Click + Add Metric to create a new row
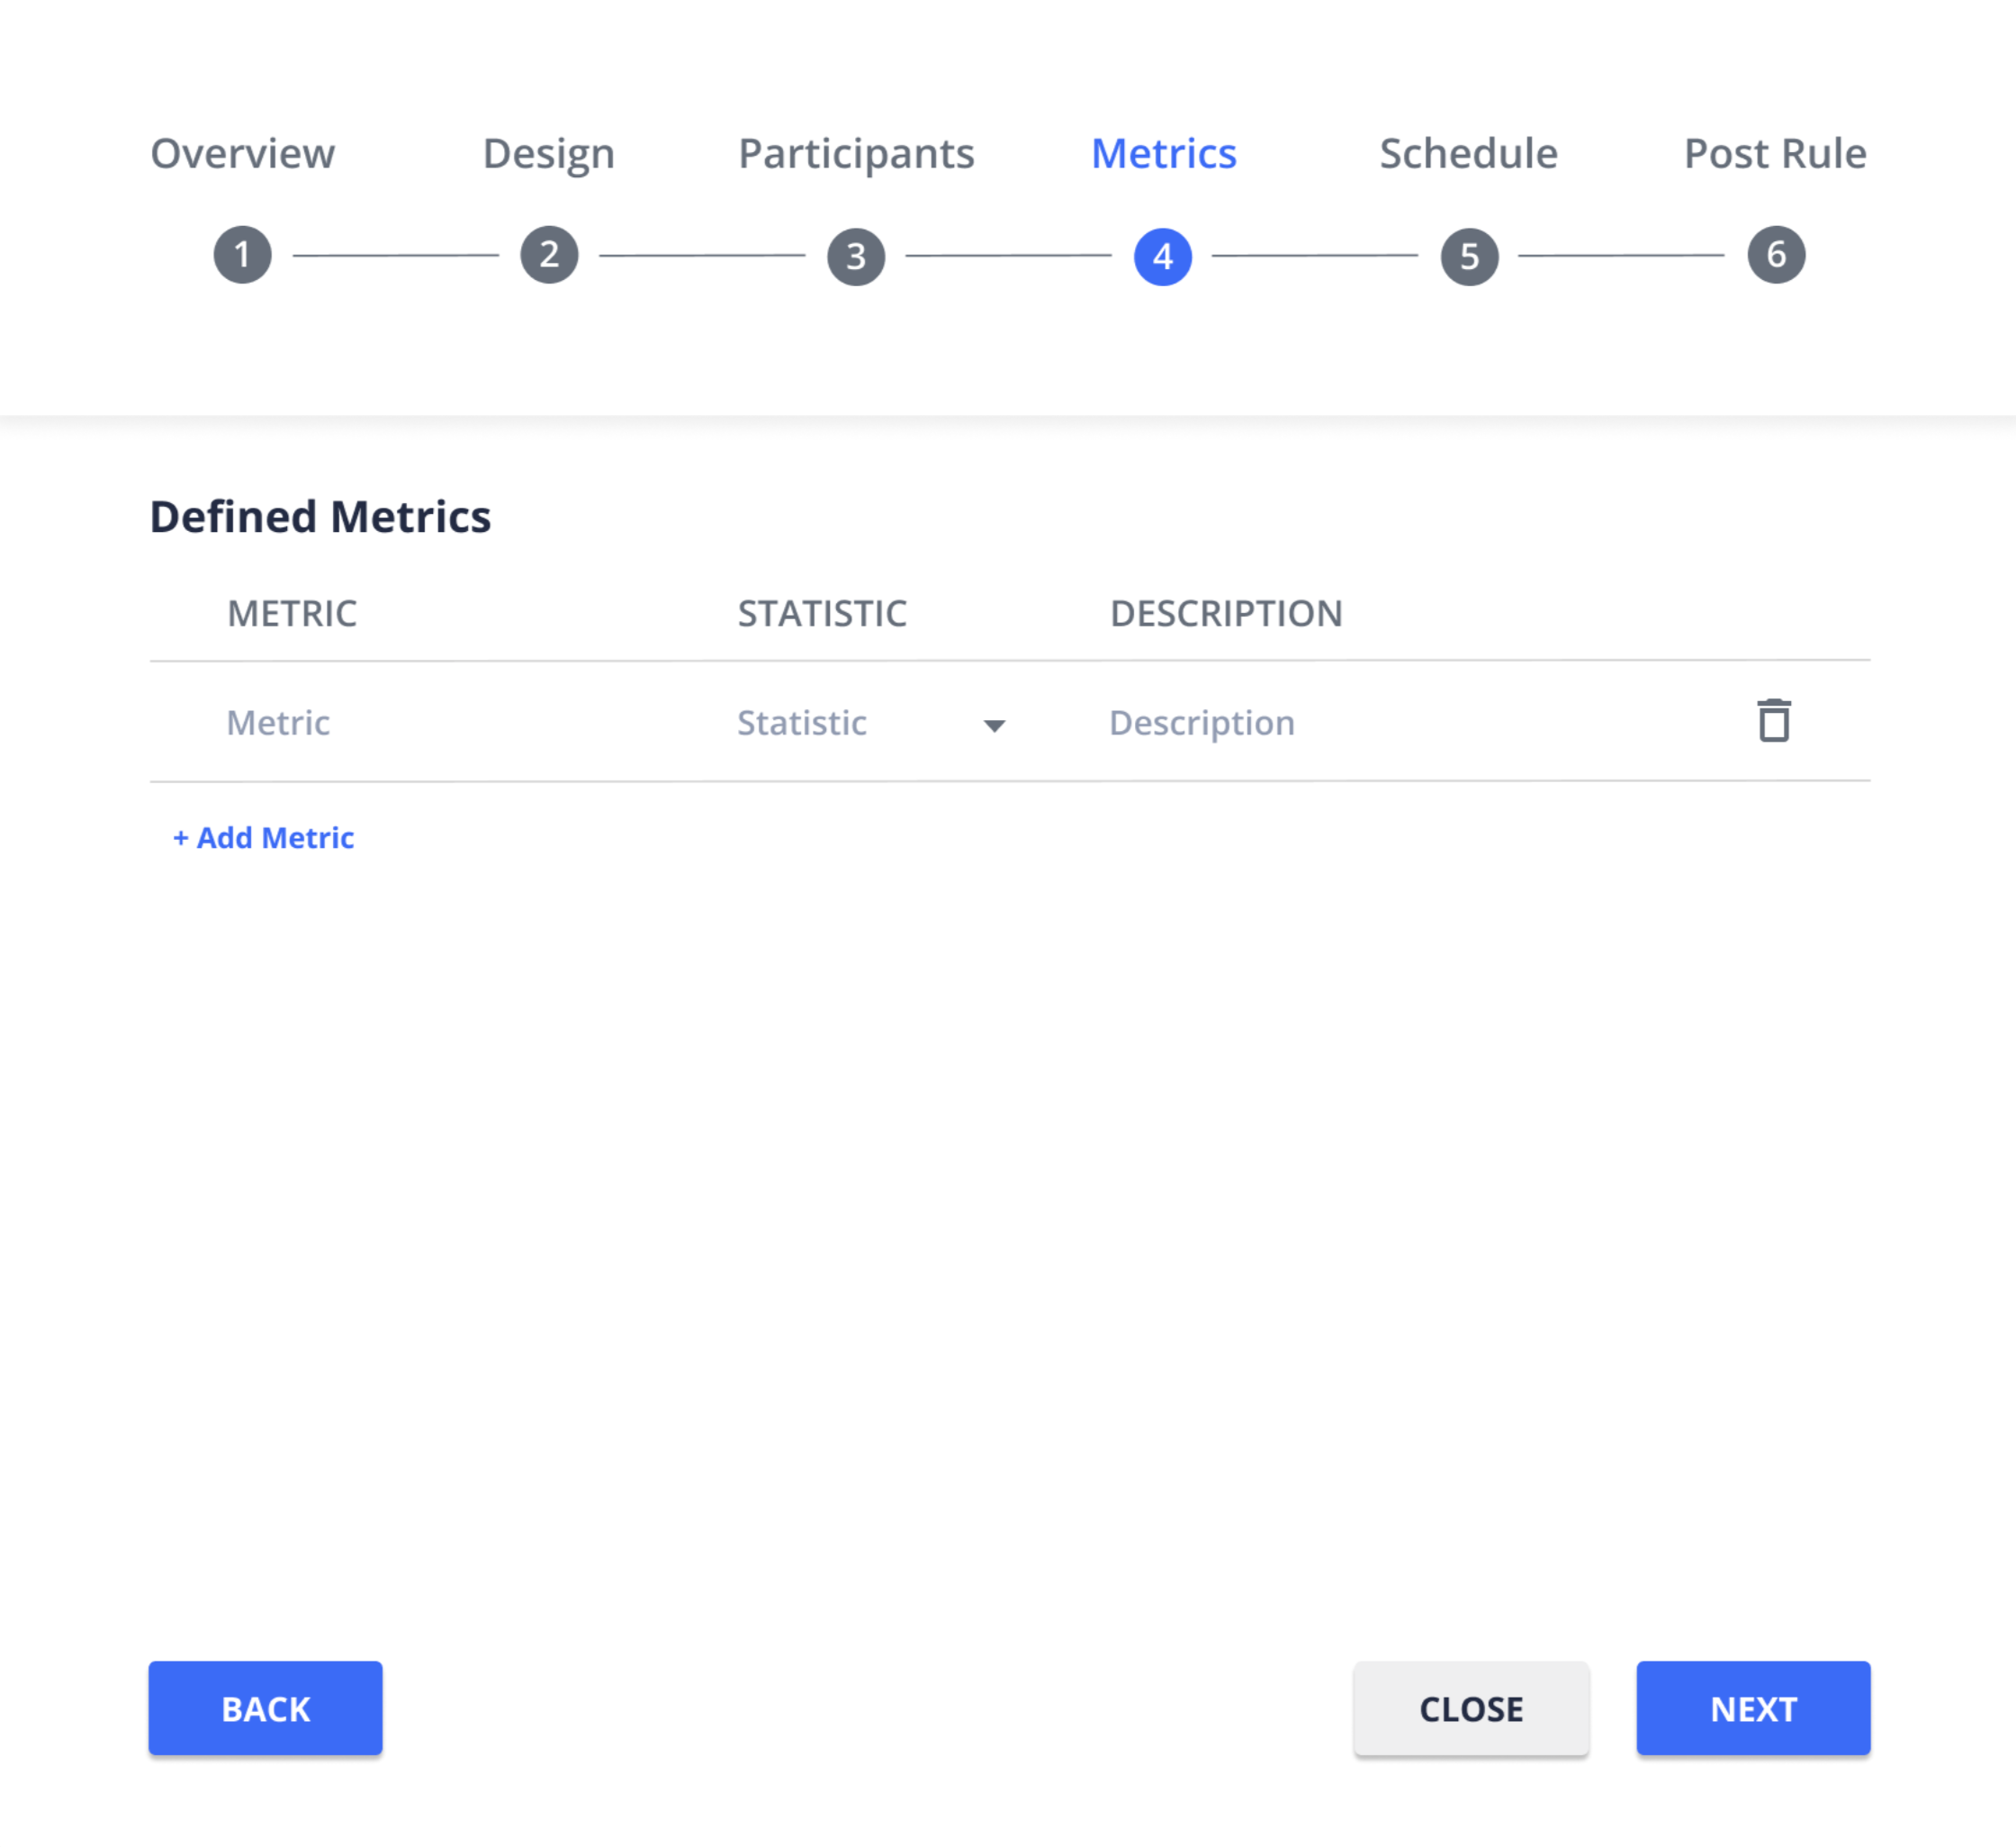This screenshot has width=2016, height=1847. (x=265, y=838)
